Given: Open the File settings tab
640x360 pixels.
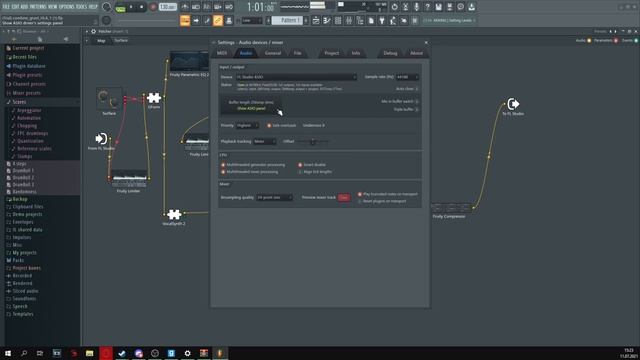Looking at the screenshot, I should 298,53.
